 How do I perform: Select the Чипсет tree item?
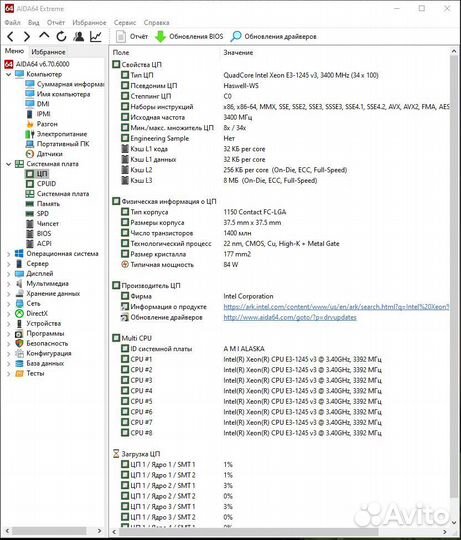pos(42,224)
